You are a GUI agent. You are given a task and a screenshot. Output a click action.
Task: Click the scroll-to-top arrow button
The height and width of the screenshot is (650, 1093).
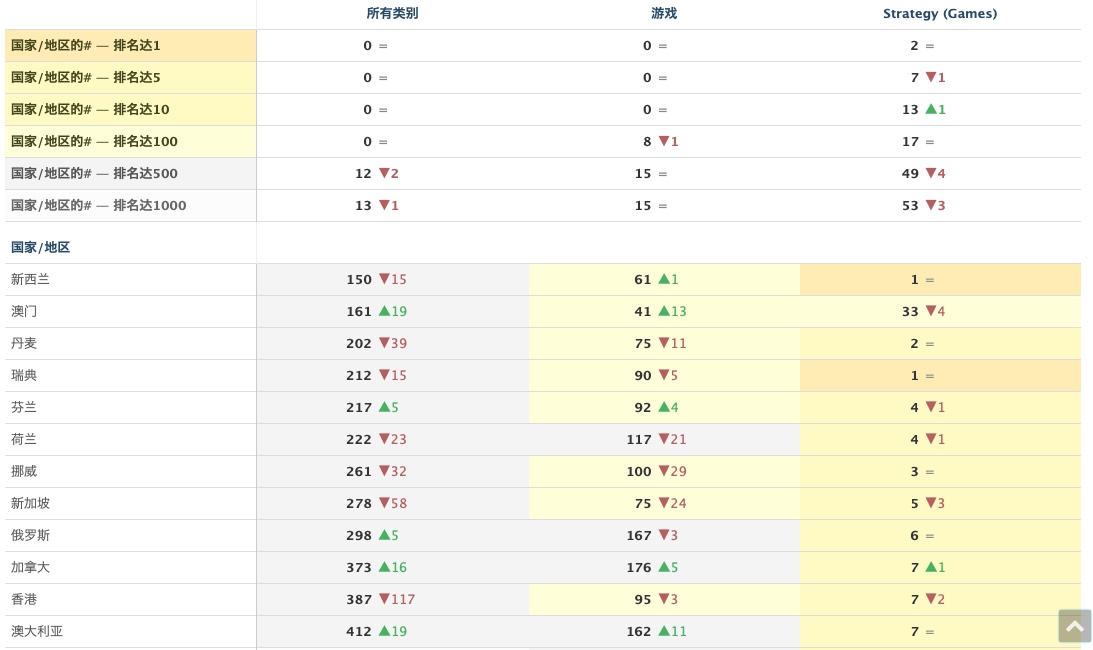(x=1075, y=626)
